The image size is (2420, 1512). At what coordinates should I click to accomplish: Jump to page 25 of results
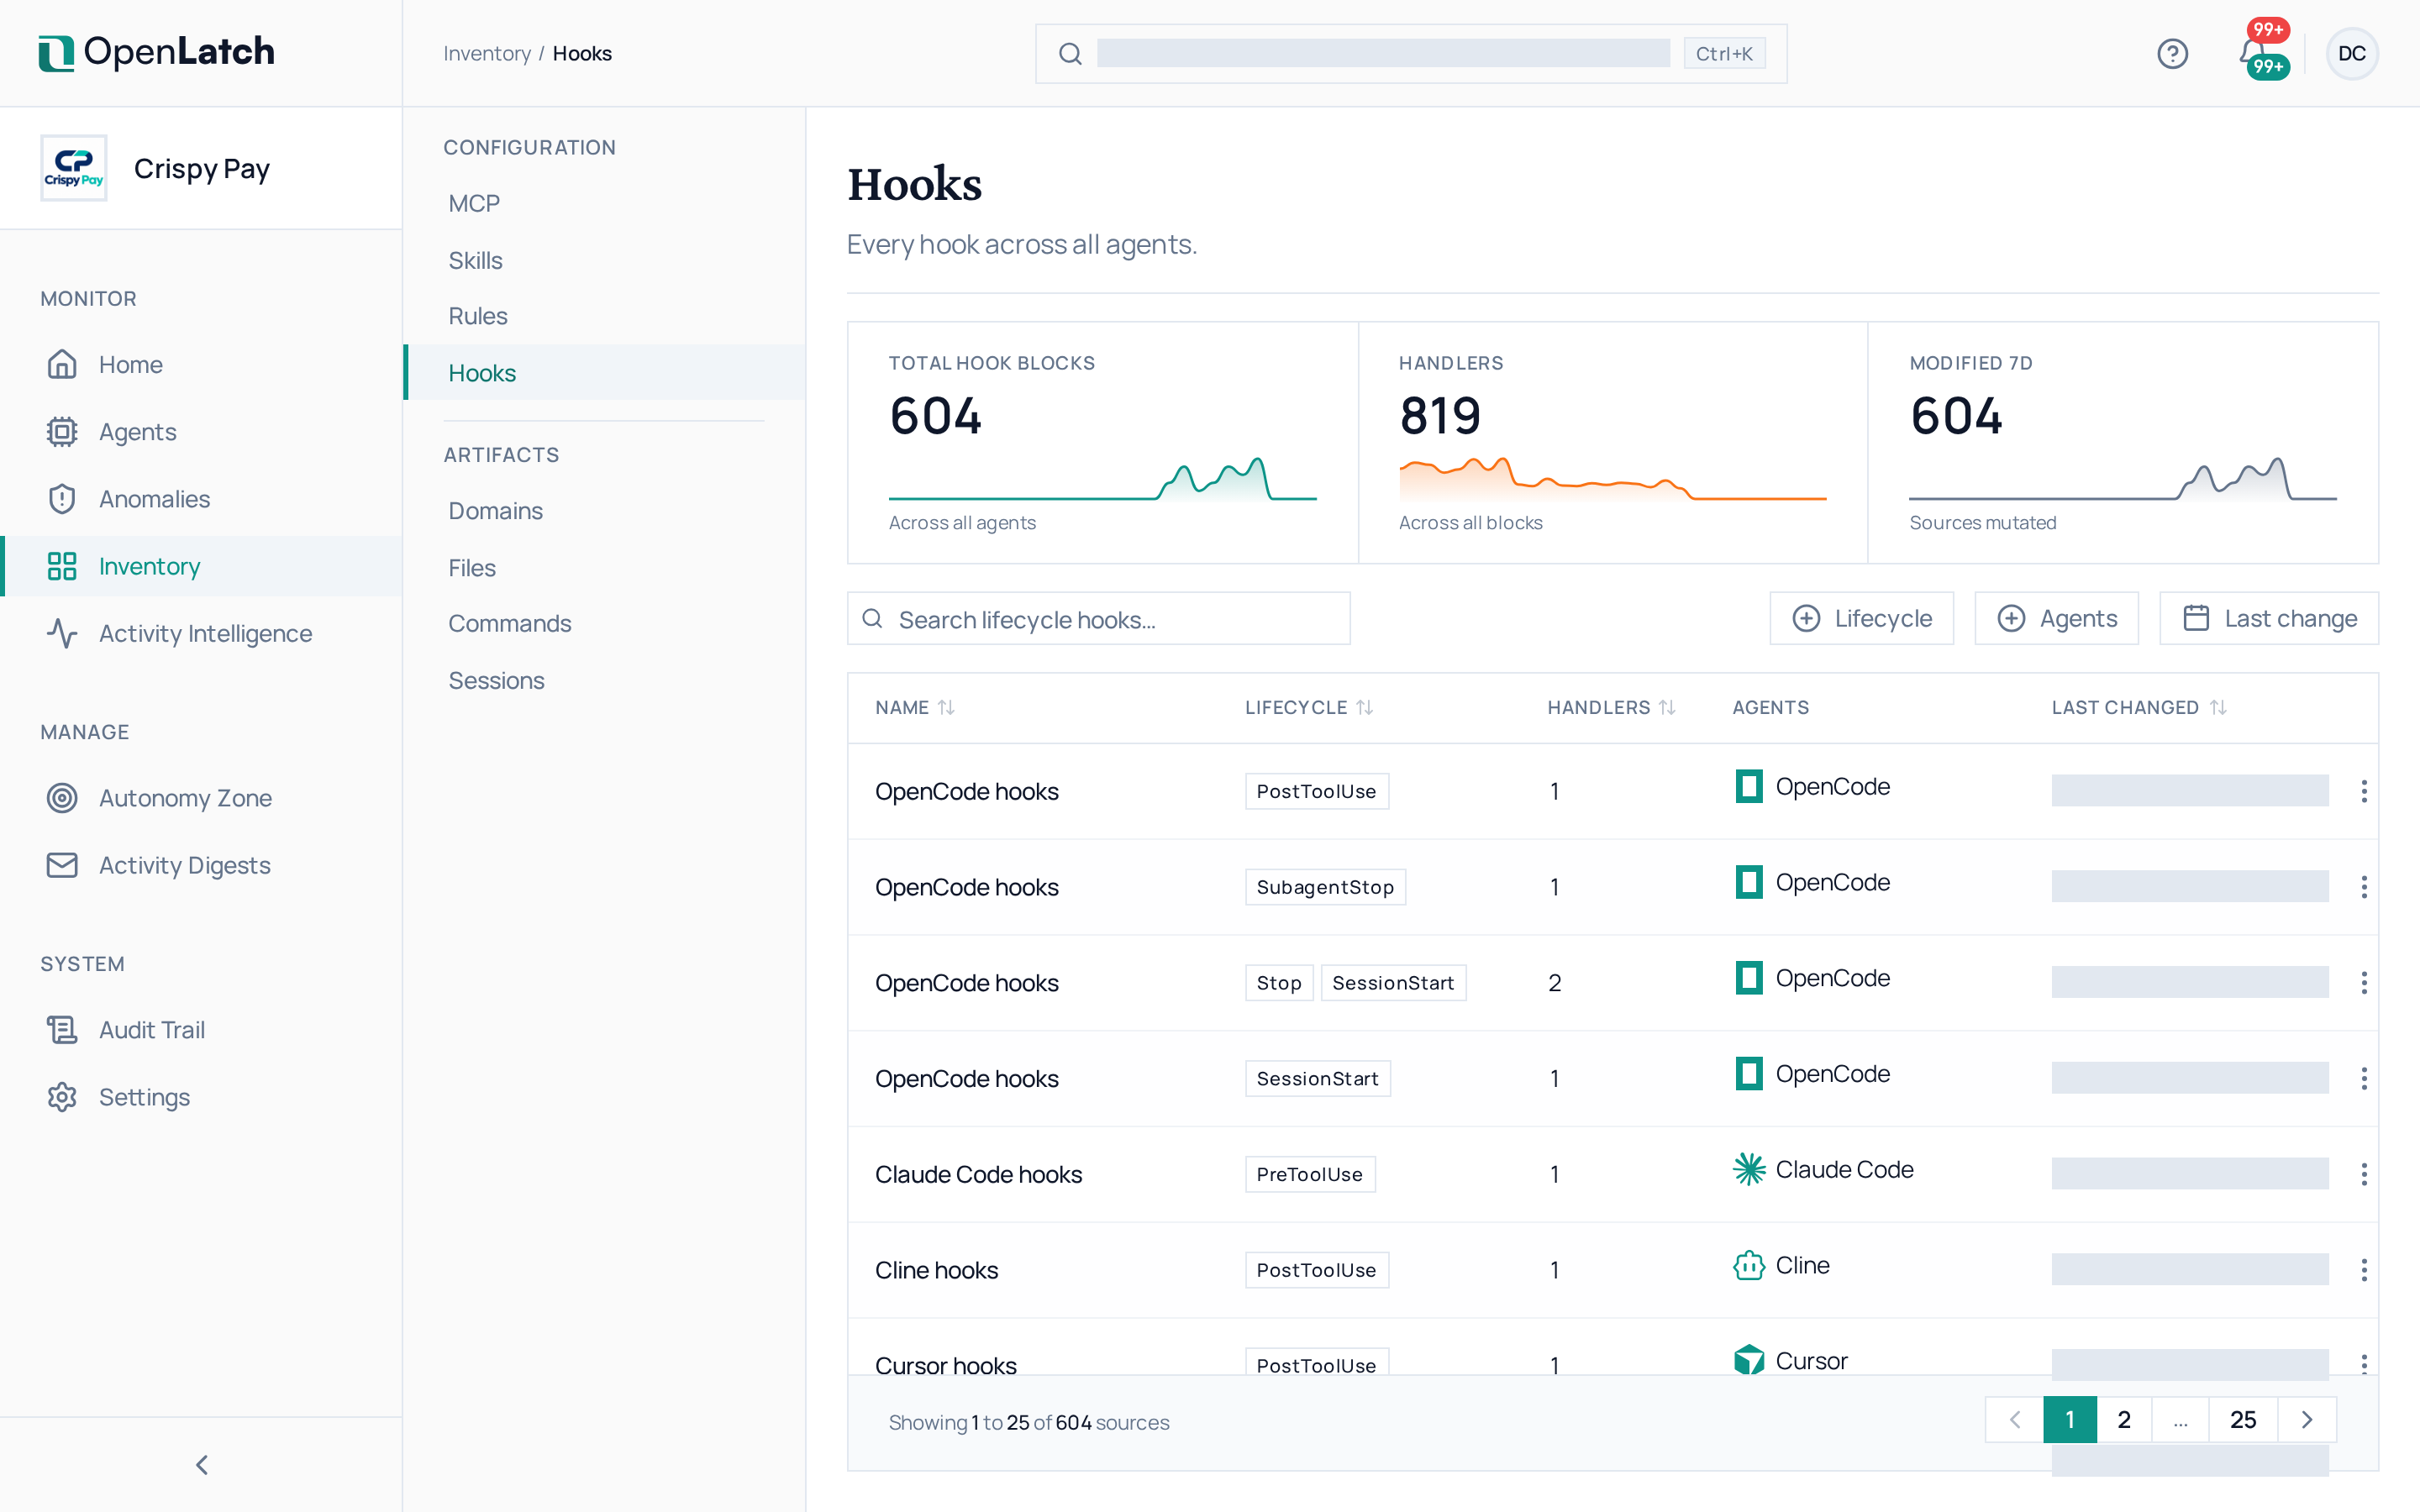click(2243, 1419)
